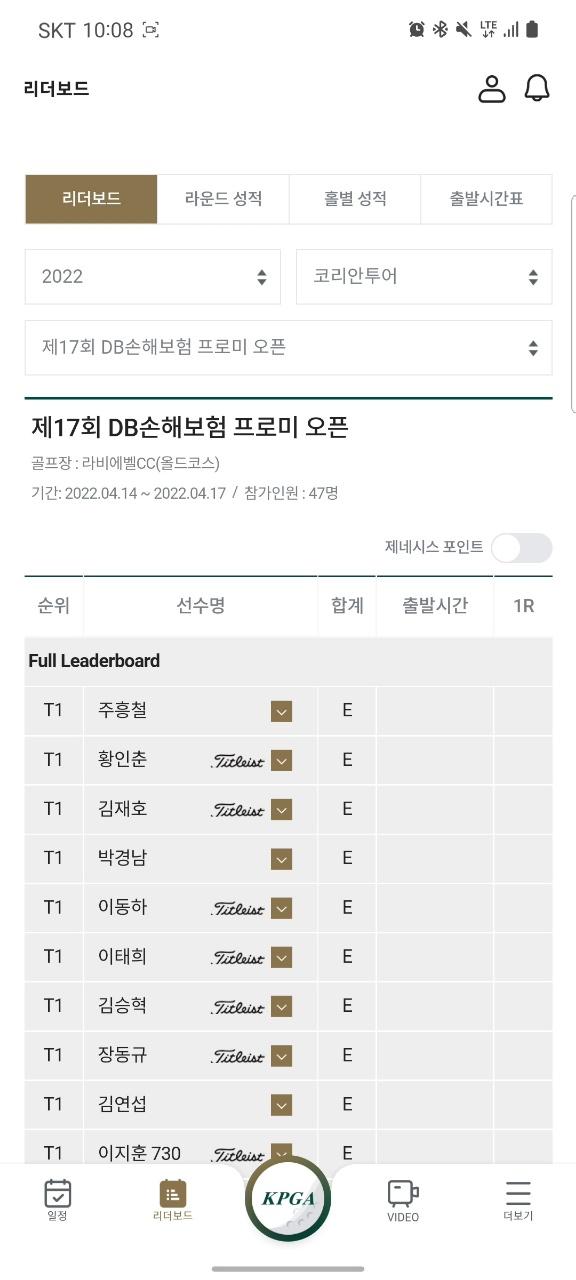
Task: Click the 선수명 column header
Action: [201, 606]
